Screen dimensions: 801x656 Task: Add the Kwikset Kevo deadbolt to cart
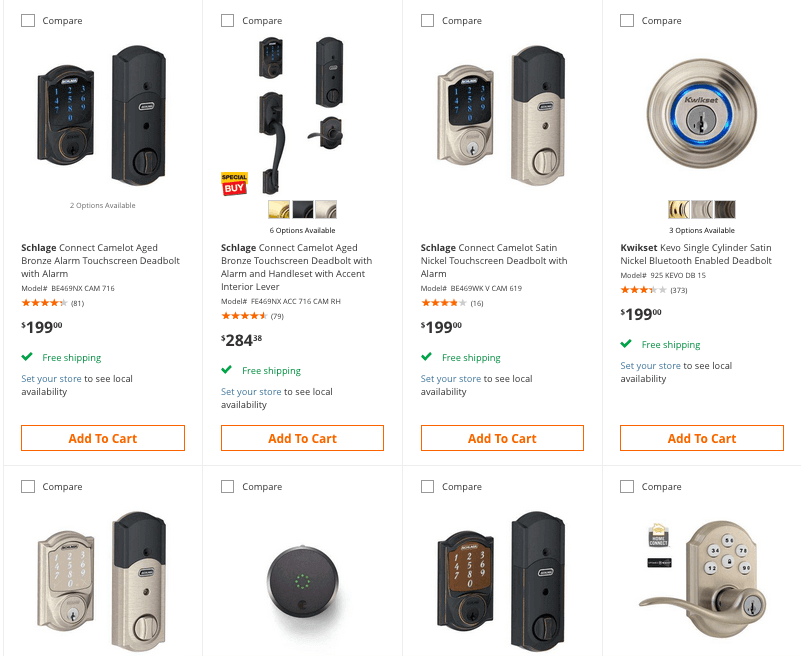pos(701,437)
